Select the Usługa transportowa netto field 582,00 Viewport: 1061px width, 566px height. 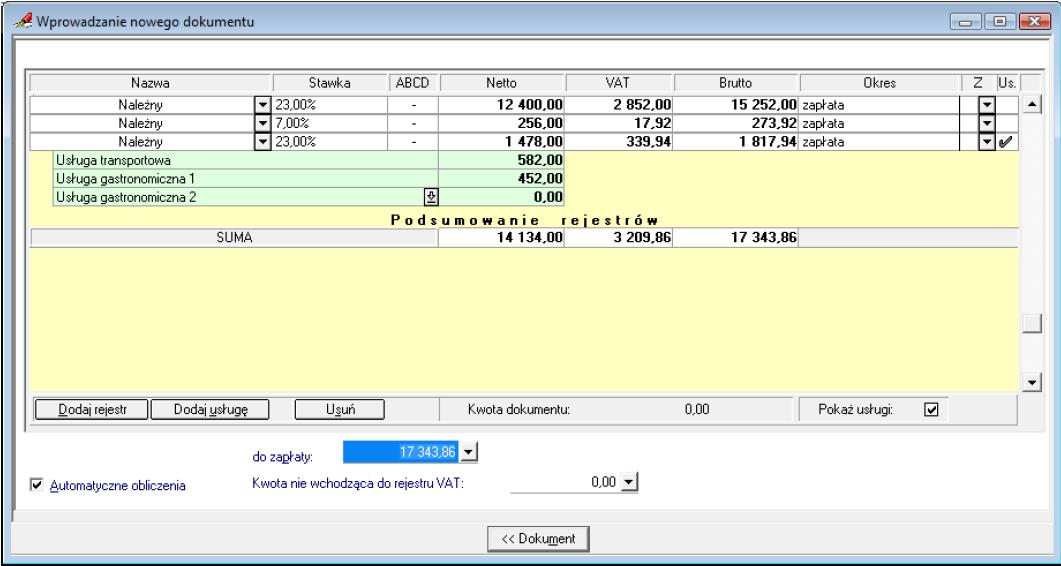[x=502, y=160]
